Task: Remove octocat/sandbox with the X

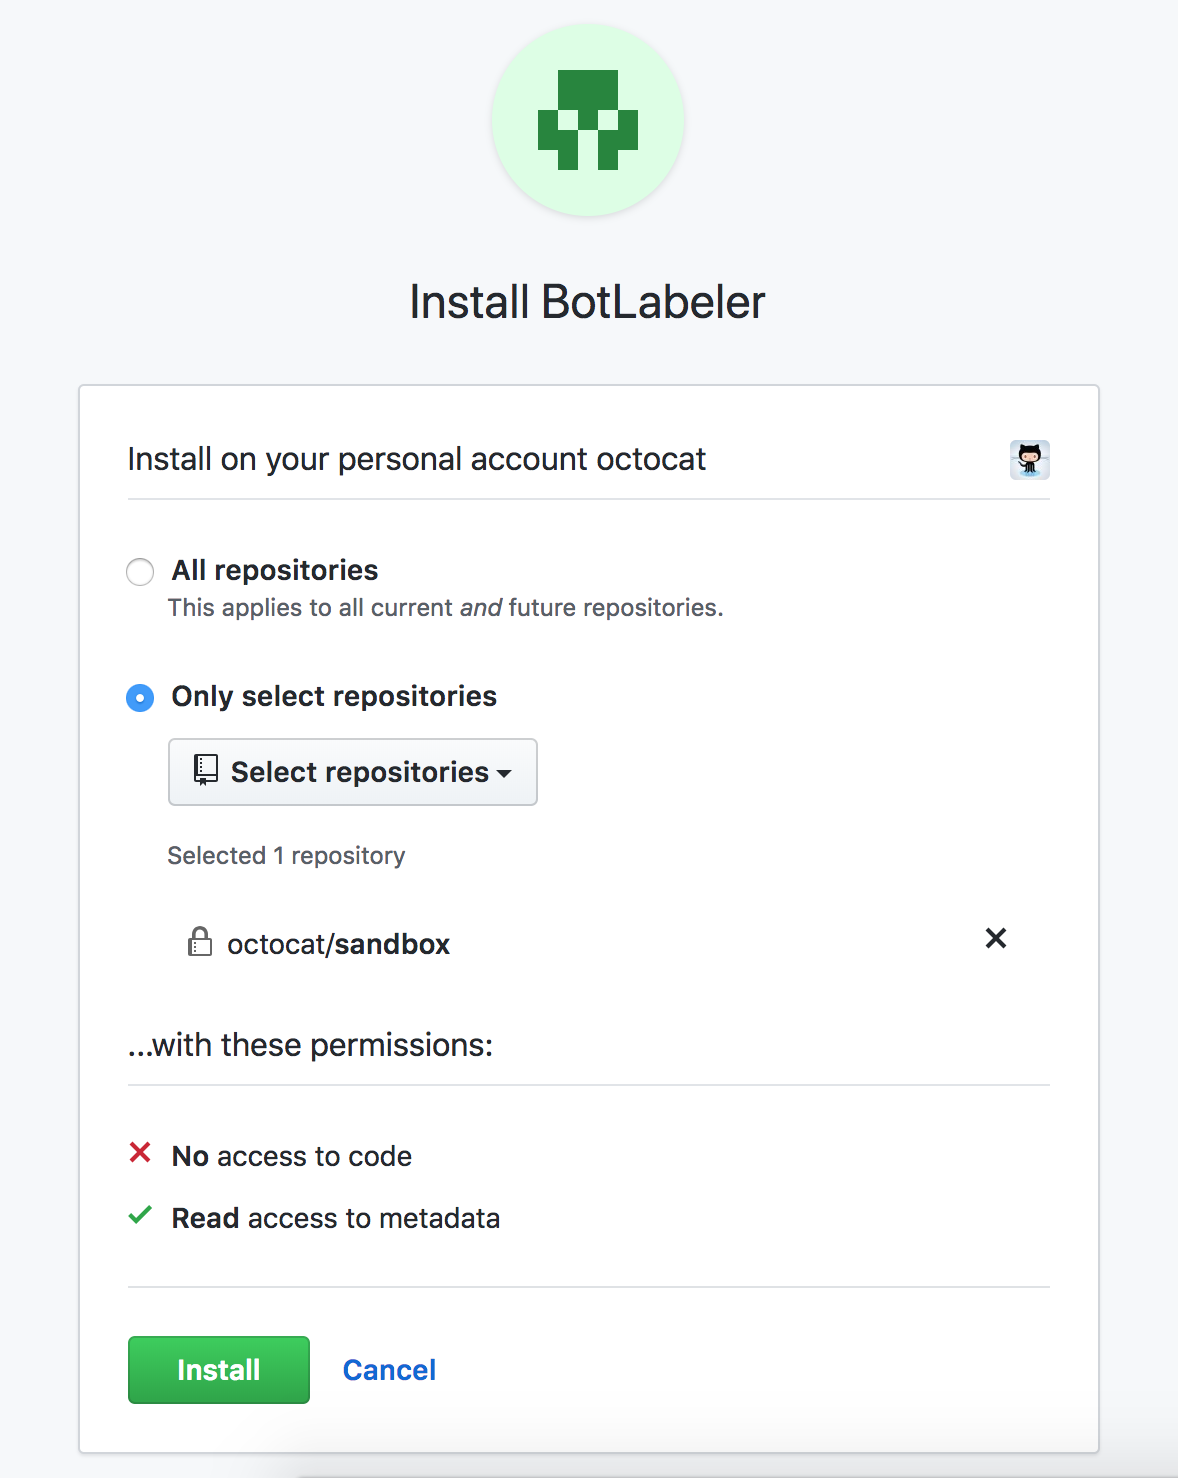Action: 995,939
